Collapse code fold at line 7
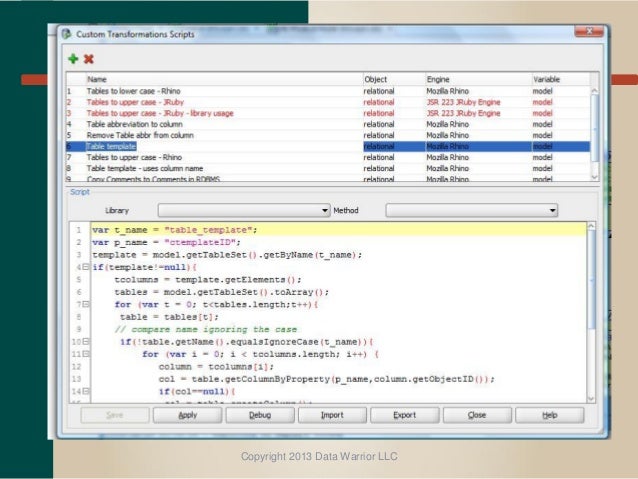This screenshot has width=638, height=479. pos(85,304)
